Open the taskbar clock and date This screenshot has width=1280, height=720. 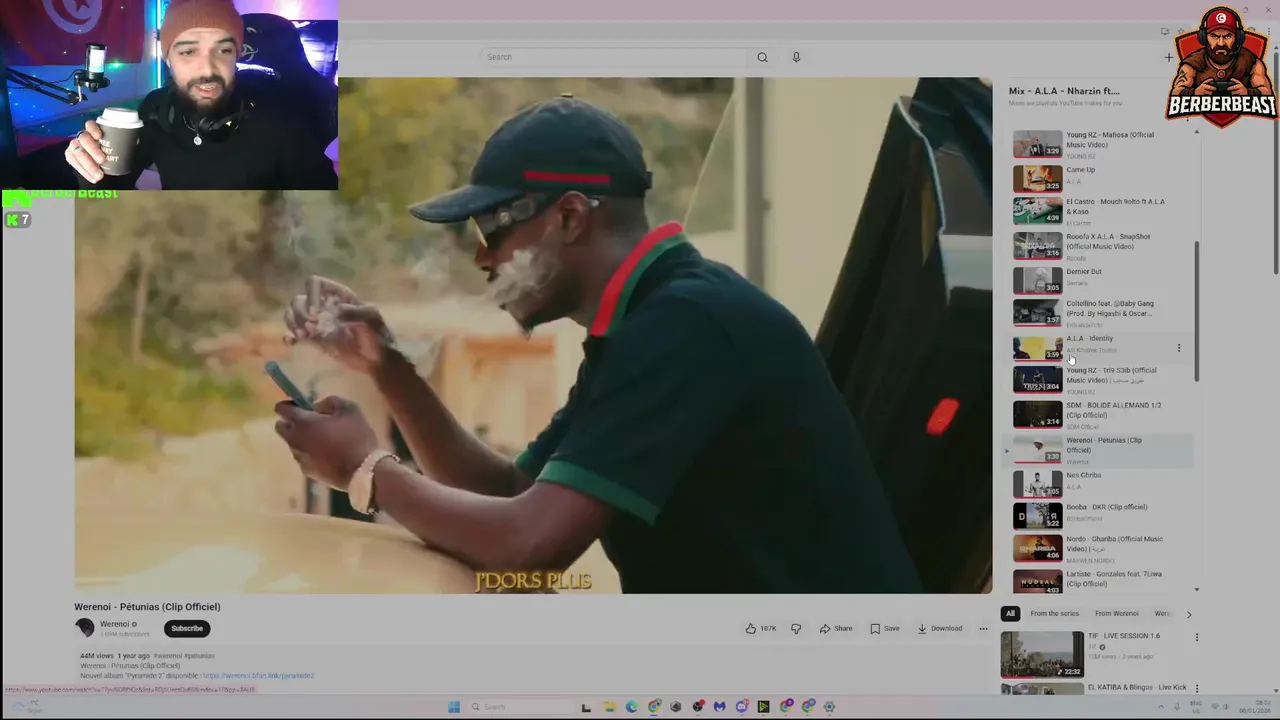1255,707
